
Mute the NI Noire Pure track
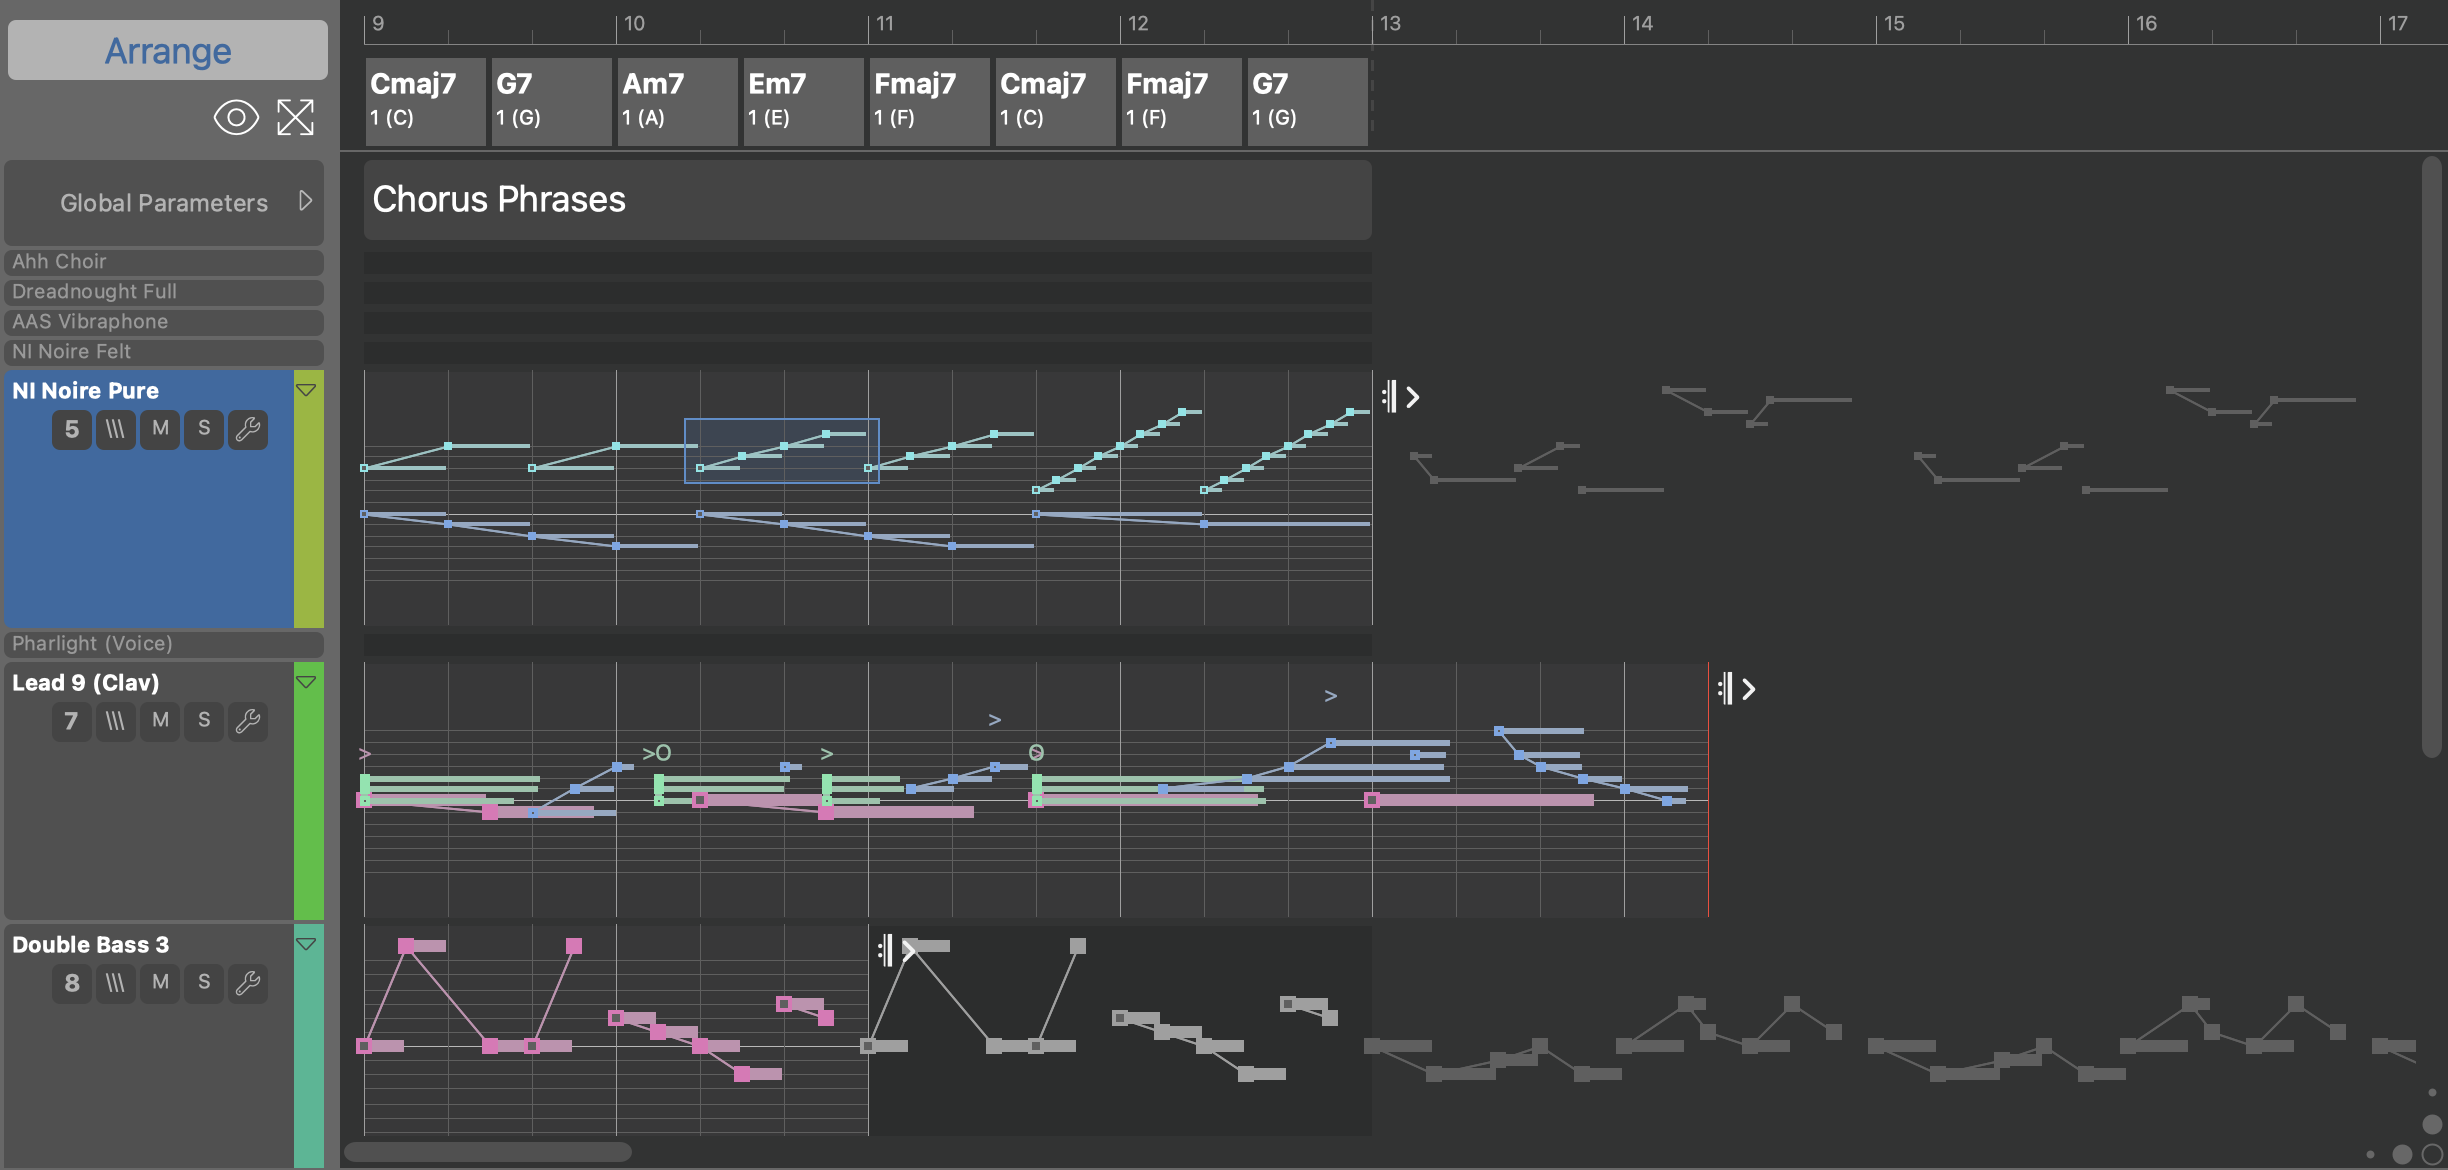pos(160,430)
